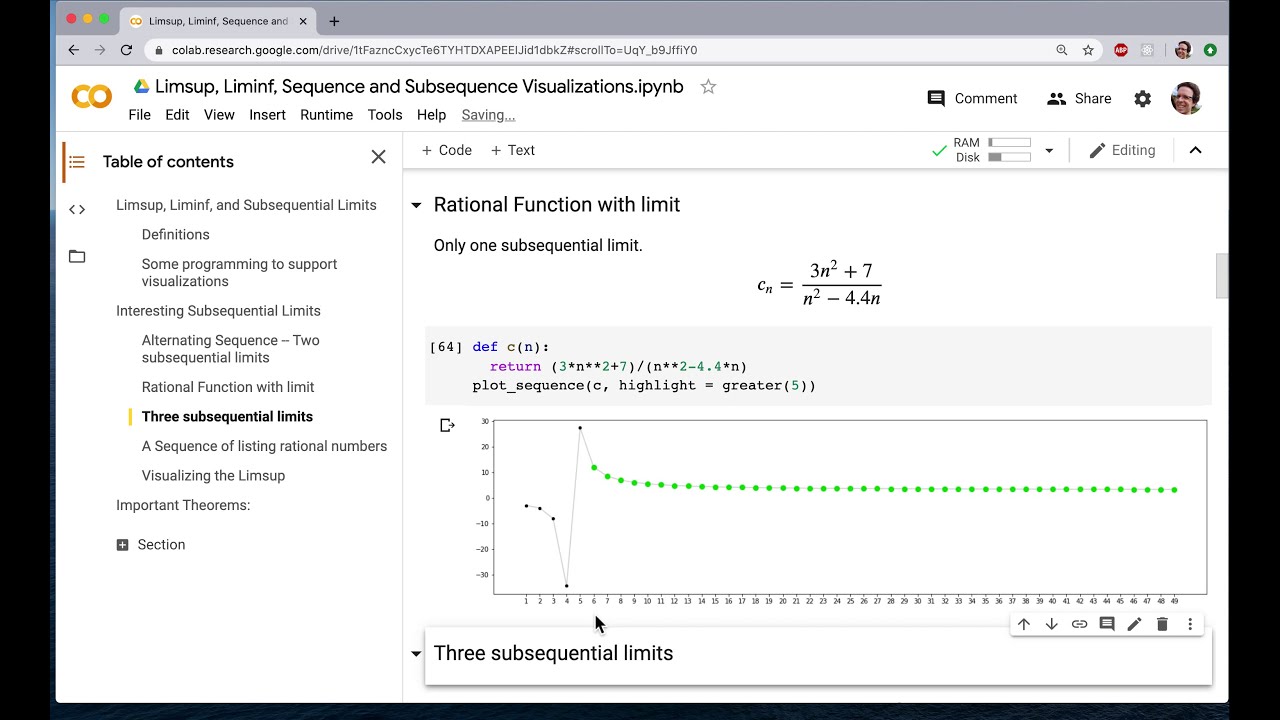Open the browser zoom magnifier icon
1280x720 pixels.
pos(1062,50)
